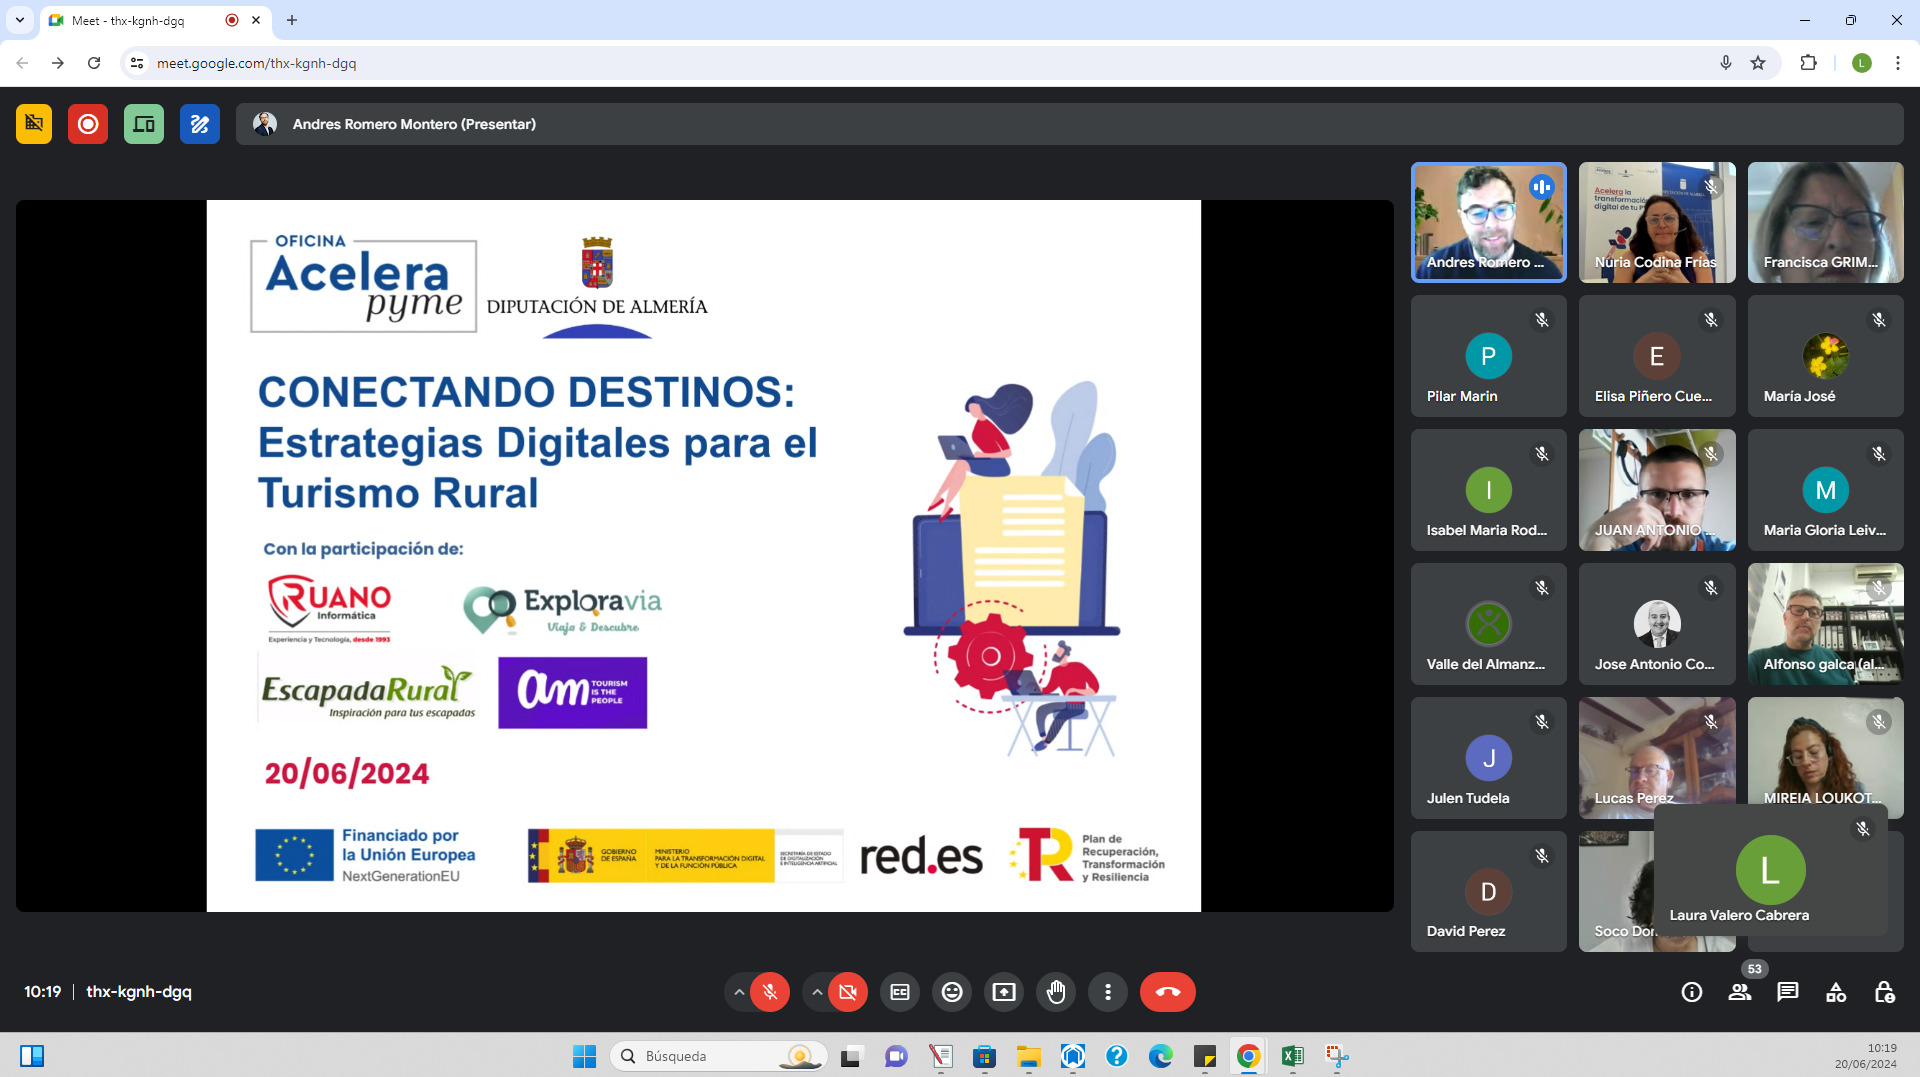Open File Explorer from the taskbar
The width and height of the screenshot is (1920, 1077).
tap(1028, 1056)
